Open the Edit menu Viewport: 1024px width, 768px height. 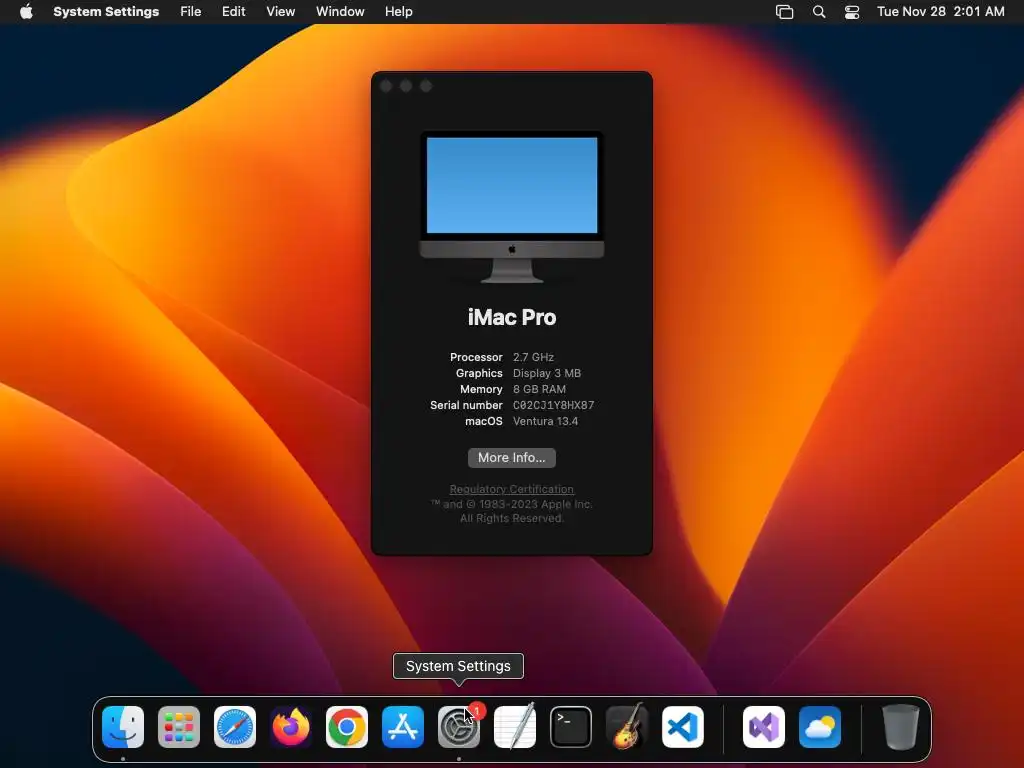click(x=233, y=12)
